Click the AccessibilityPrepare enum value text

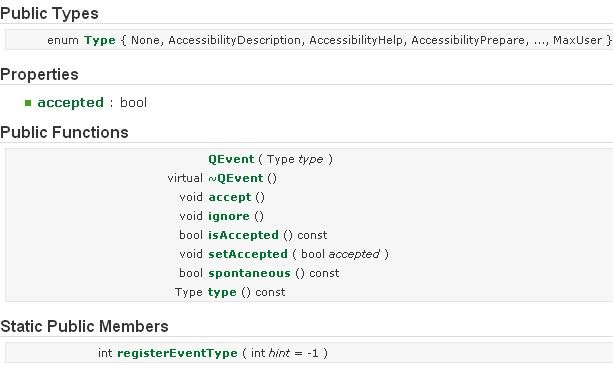click(468, 40)
